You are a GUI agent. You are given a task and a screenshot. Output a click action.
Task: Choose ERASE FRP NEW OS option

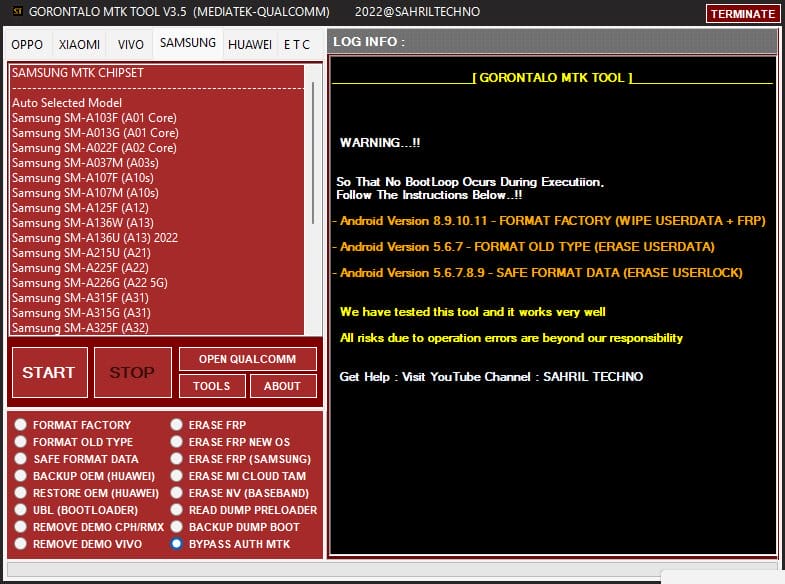pyautogui.click(x=230, y=442)
